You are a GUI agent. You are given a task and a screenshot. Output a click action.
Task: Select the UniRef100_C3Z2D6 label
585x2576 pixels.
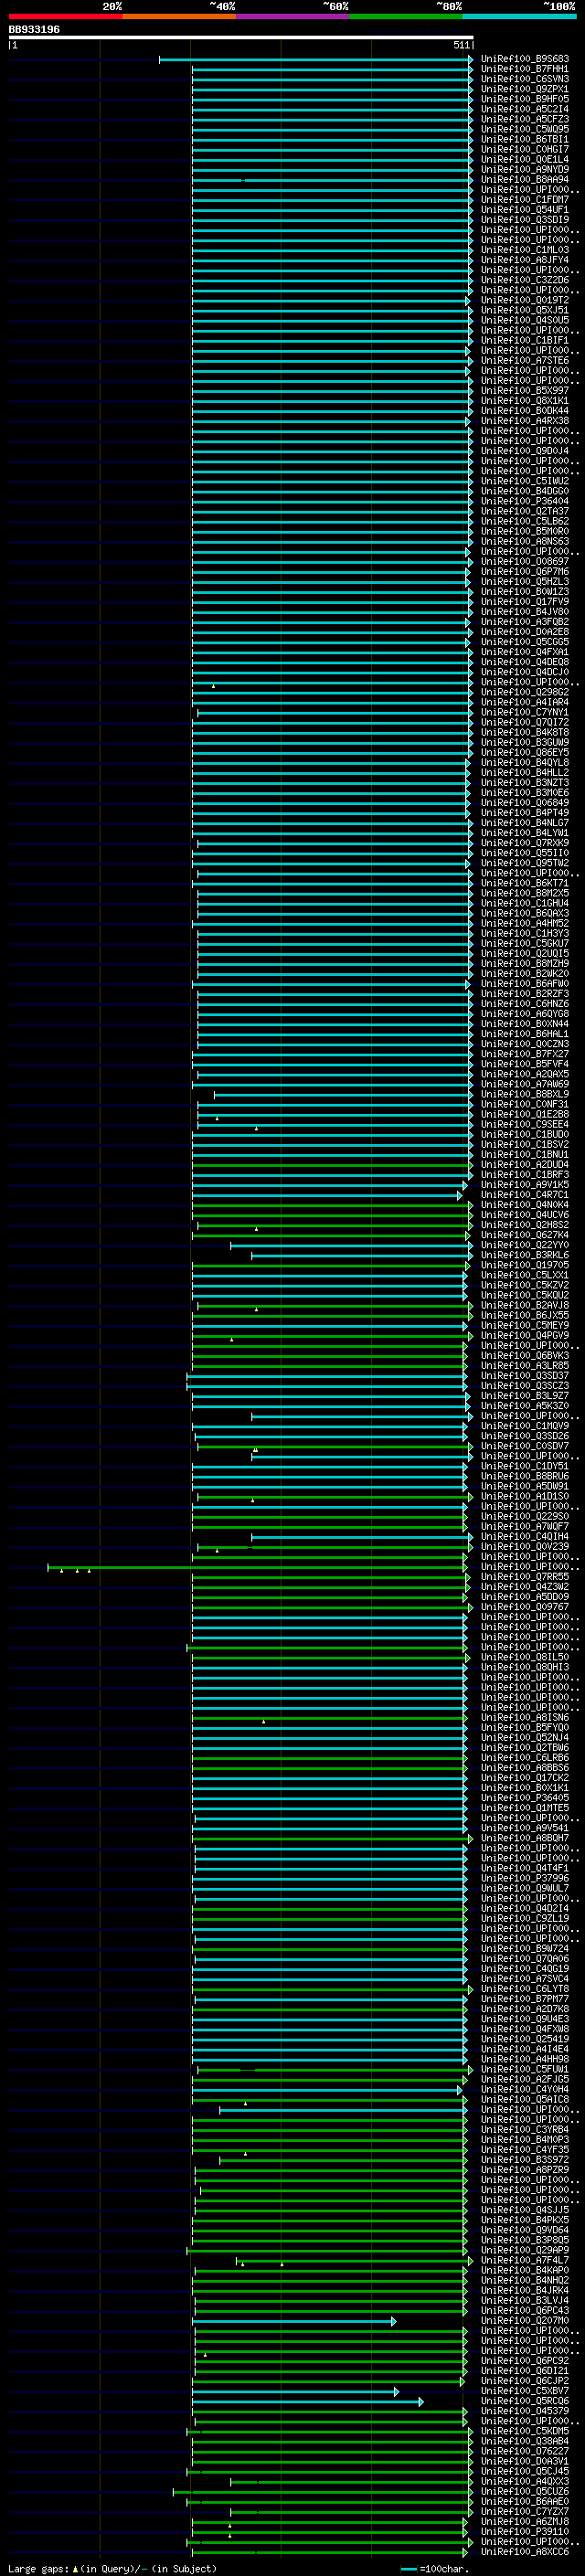coord(525,280)
